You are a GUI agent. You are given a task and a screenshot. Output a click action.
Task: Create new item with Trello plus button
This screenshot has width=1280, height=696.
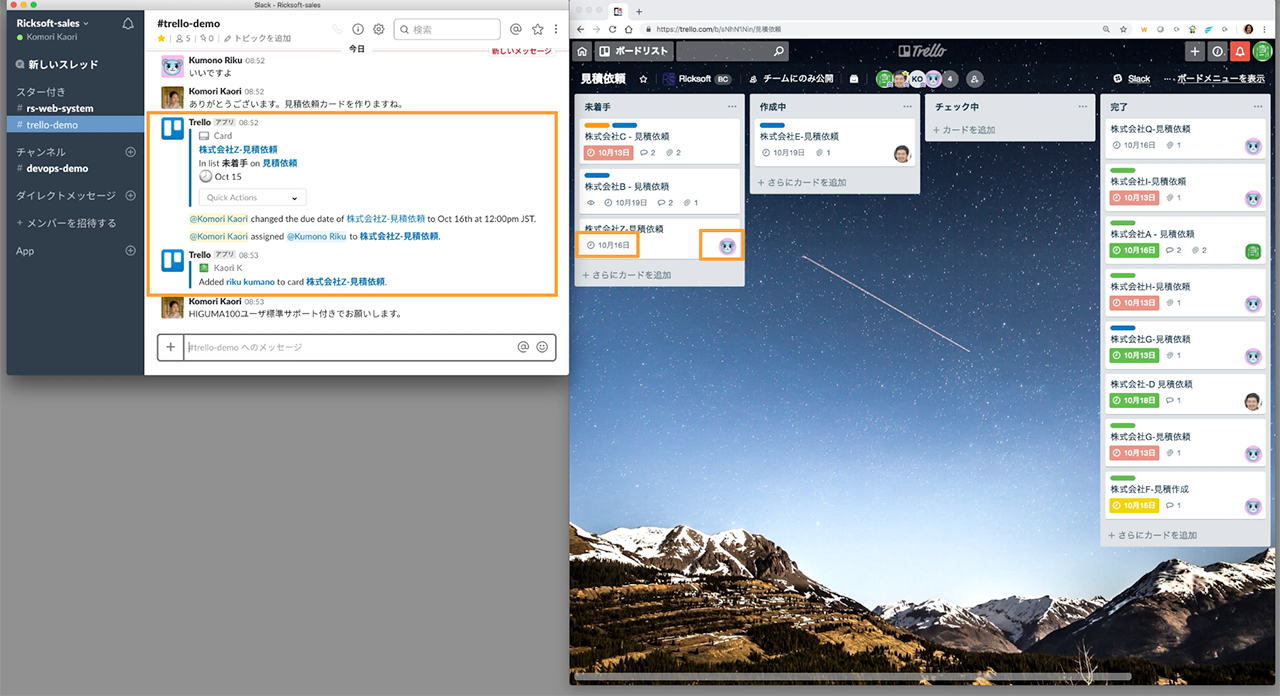pyautogui.click(x=1195, y=51)
